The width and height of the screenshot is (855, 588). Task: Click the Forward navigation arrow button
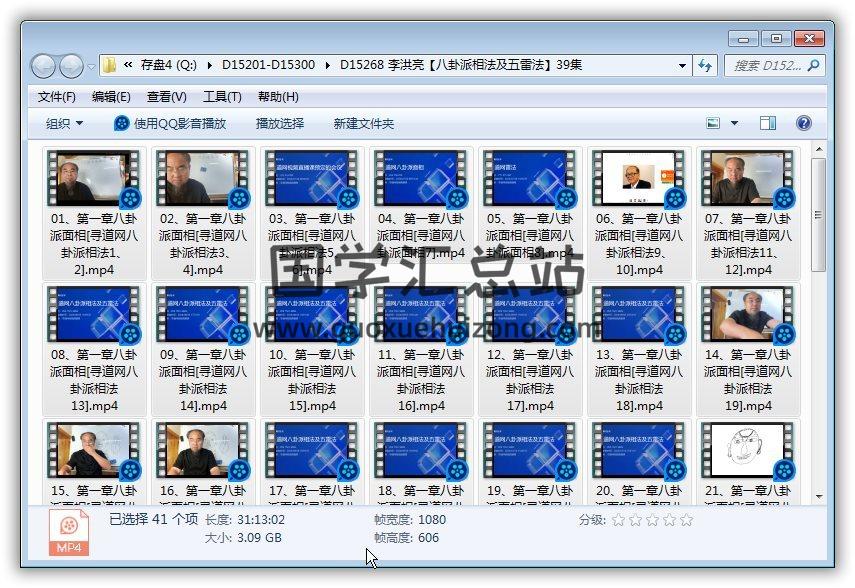(71, 66)
